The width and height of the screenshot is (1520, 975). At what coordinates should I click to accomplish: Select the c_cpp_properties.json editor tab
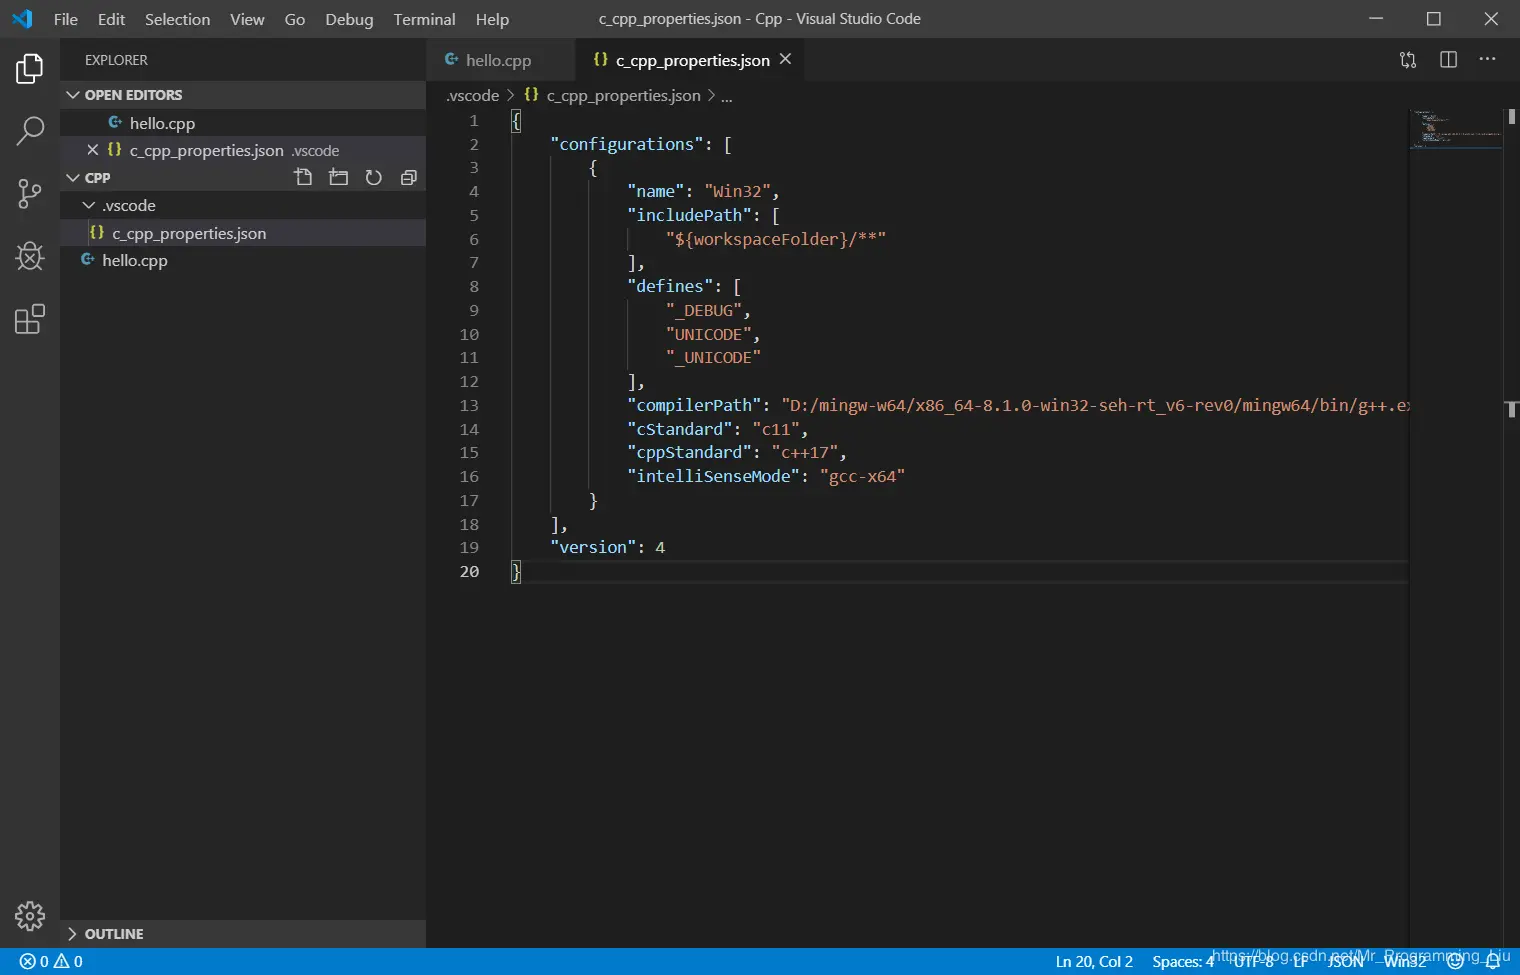pyautogui.click(x=690, y=60)
